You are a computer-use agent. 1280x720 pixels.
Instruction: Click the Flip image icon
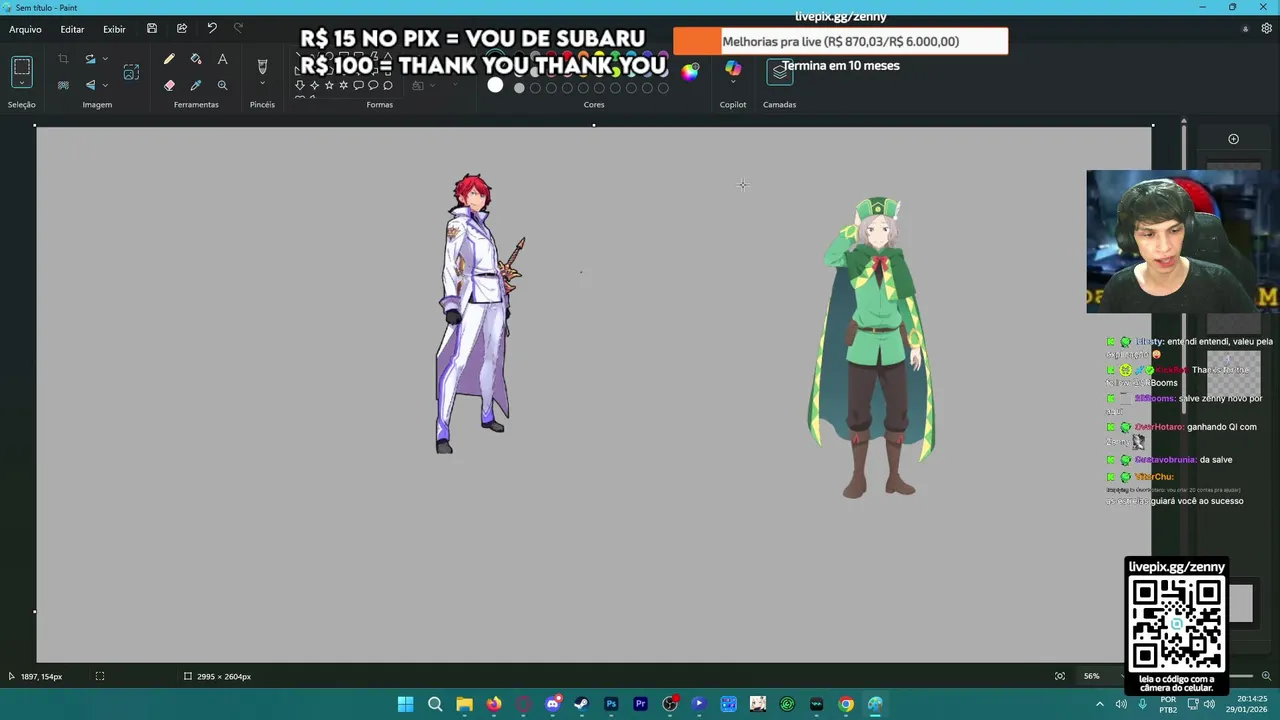(90, 86)
